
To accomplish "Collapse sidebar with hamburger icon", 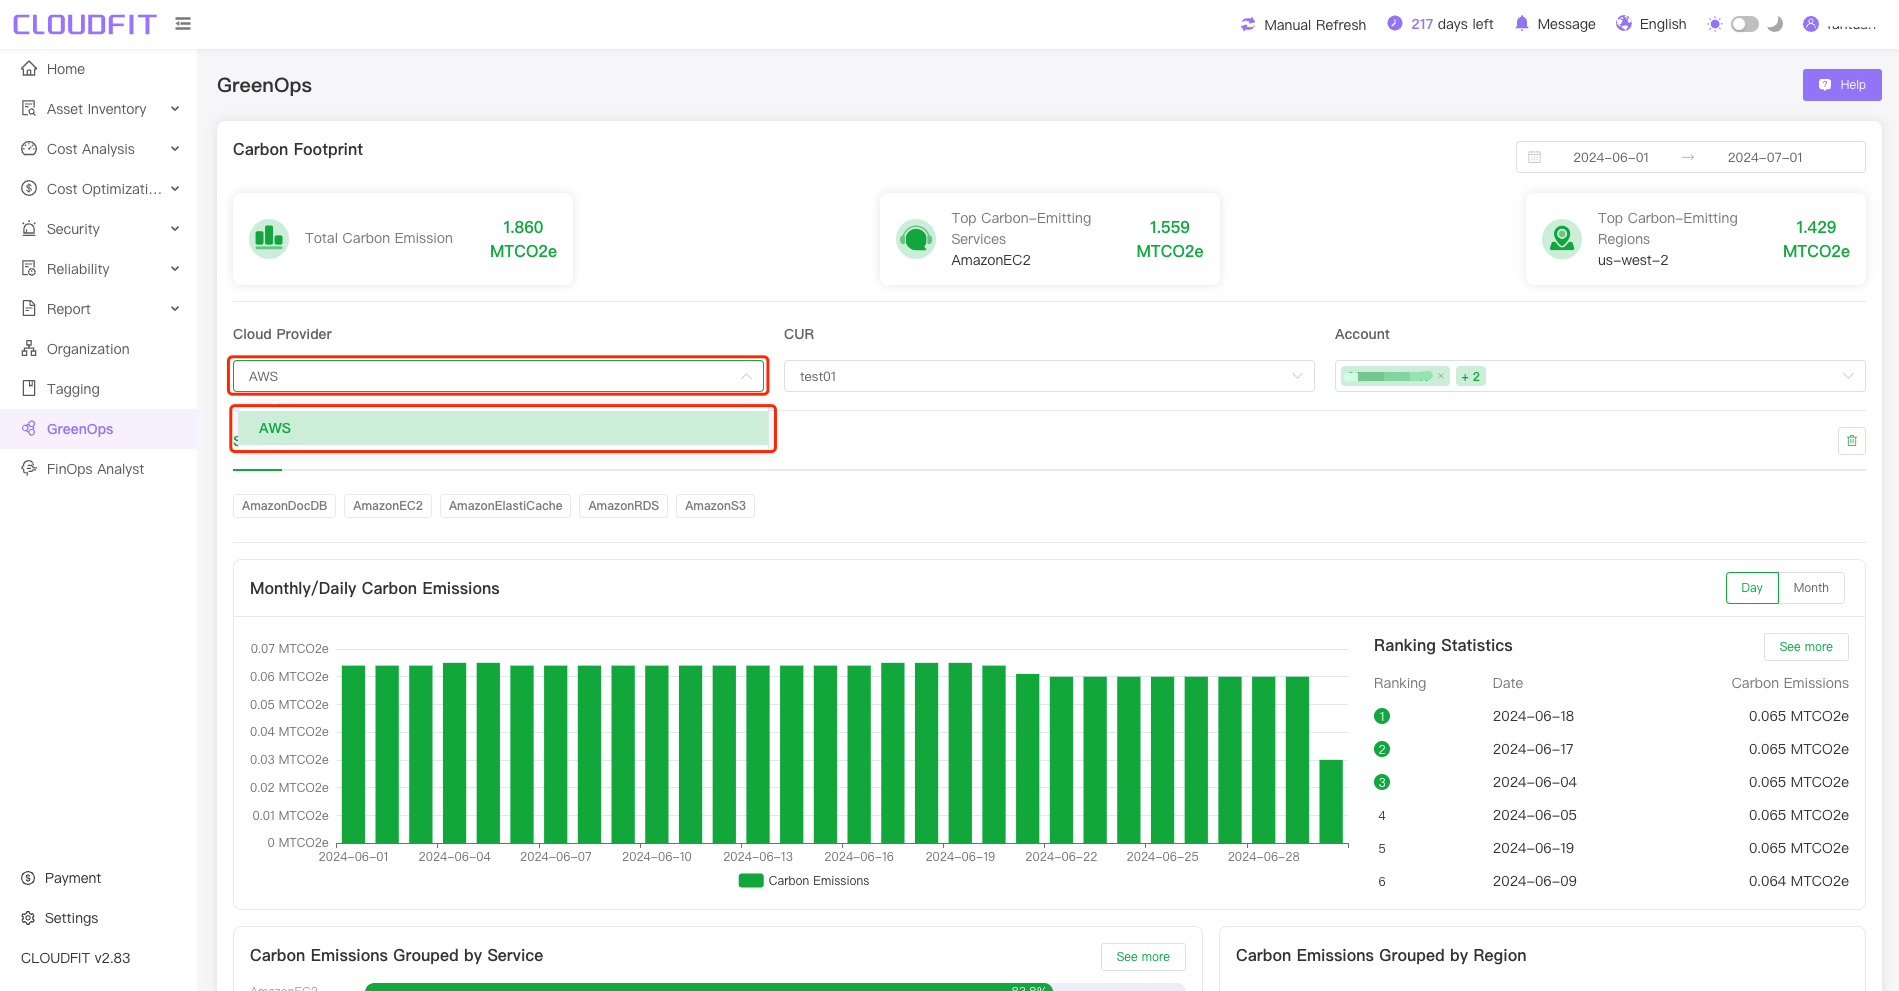I will 183,23.
